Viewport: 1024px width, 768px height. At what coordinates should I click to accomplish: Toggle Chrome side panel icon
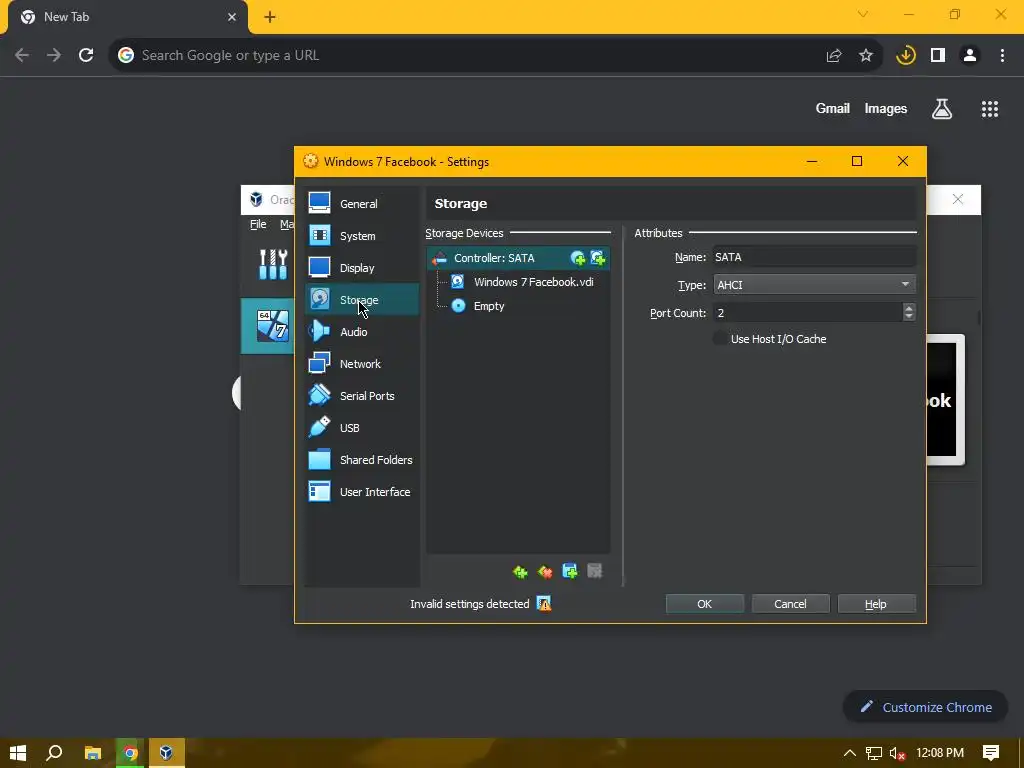pyautogui.click(x=938, y=56)
